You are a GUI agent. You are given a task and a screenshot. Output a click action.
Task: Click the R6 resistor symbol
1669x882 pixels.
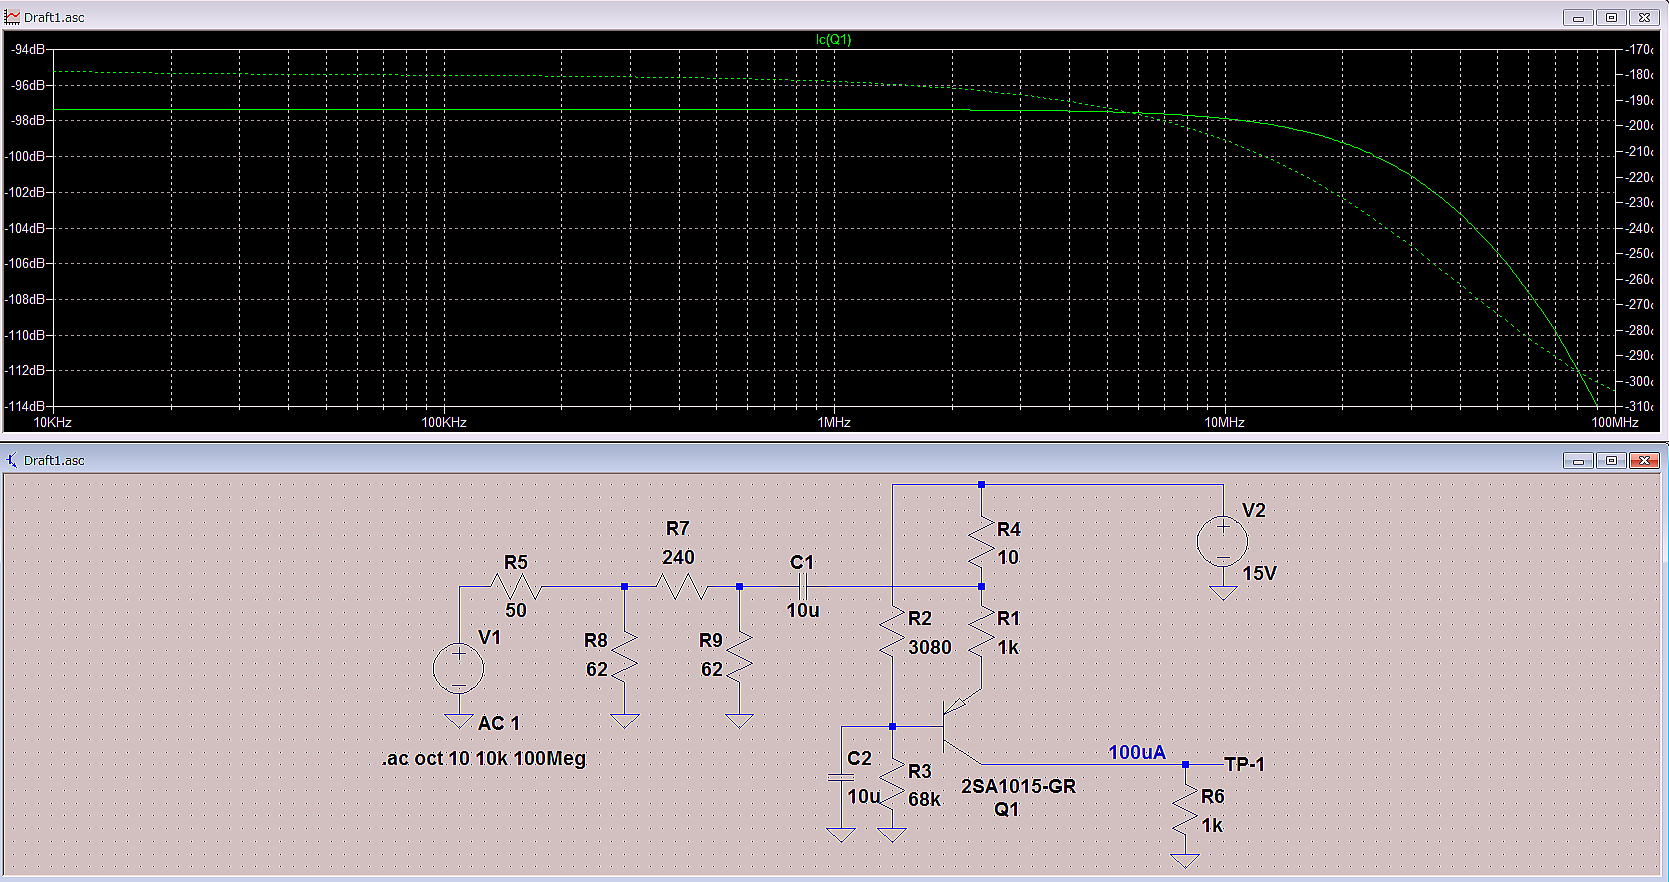coord(1185,811)
